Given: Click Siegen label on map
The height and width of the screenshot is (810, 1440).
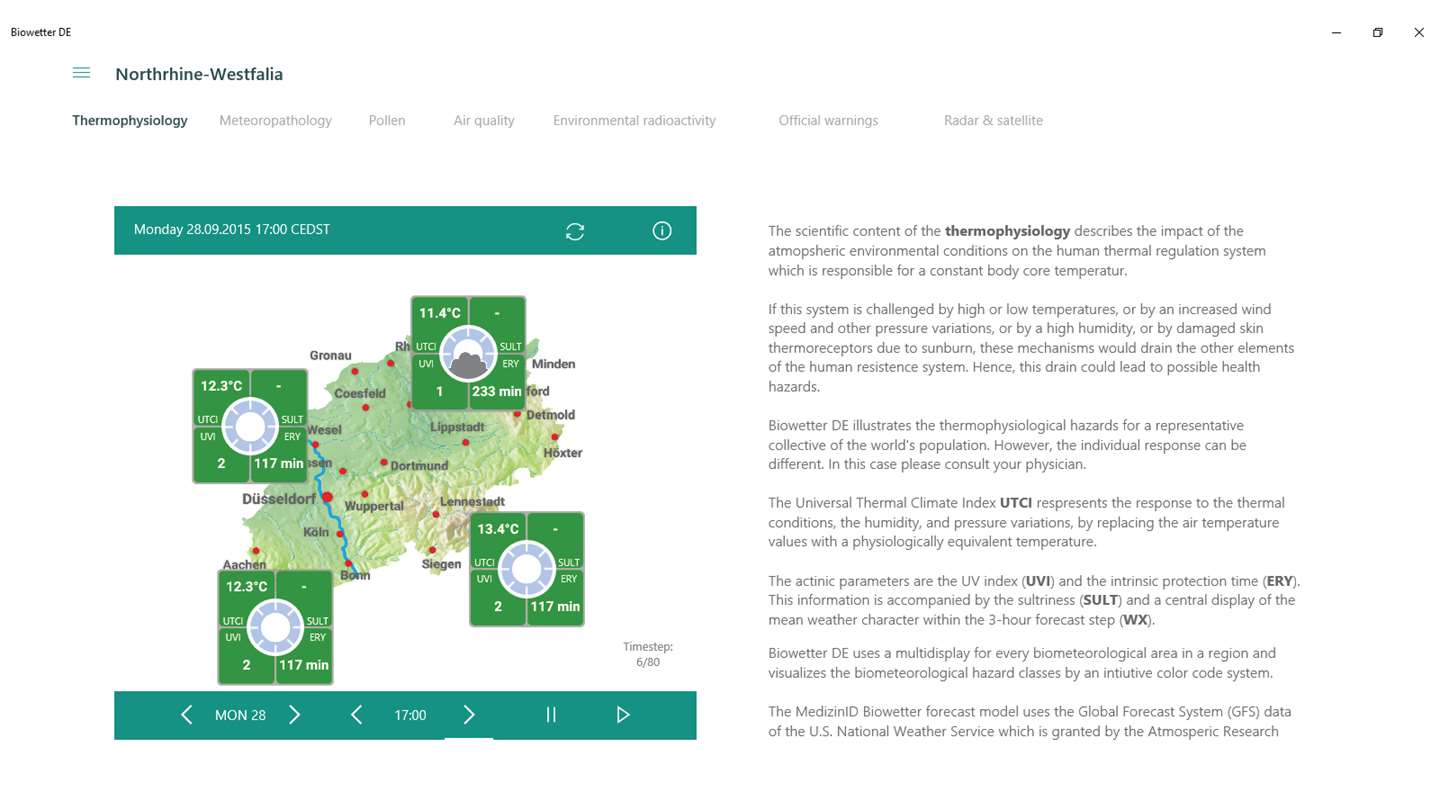Looking at the screenshot, I should tap(441, 564).
